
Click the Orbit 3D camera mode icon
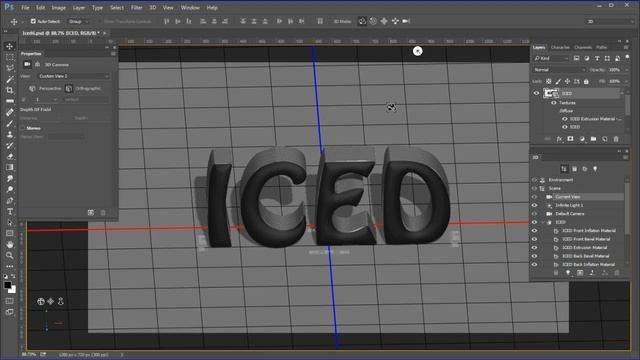click(x=362, y=21)
